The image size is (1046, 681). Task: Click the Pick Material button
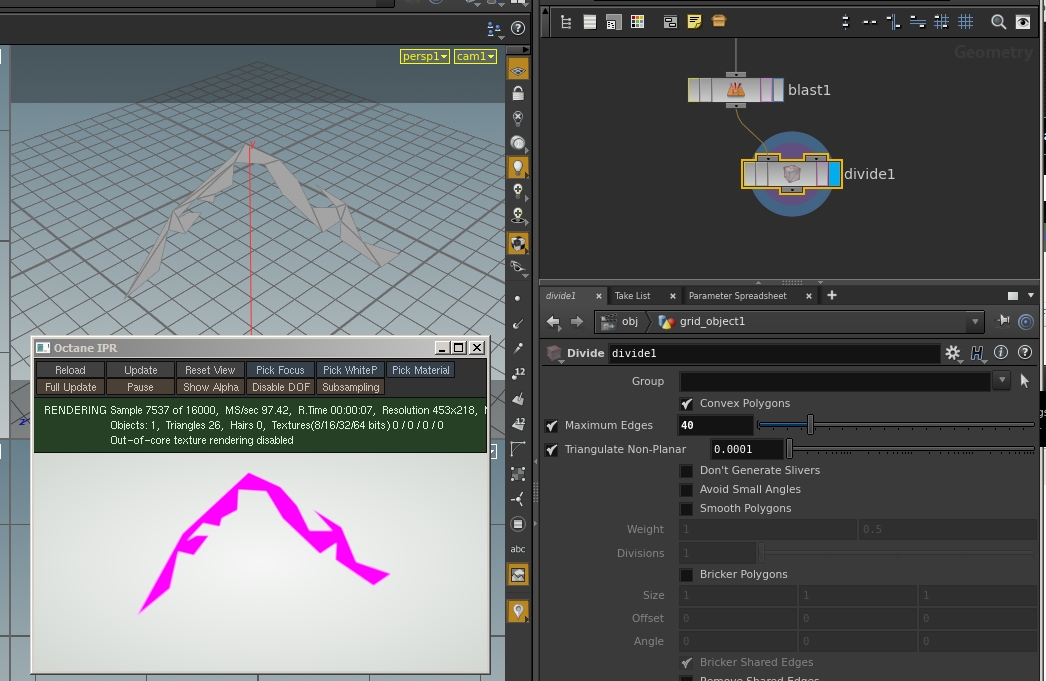420,370
